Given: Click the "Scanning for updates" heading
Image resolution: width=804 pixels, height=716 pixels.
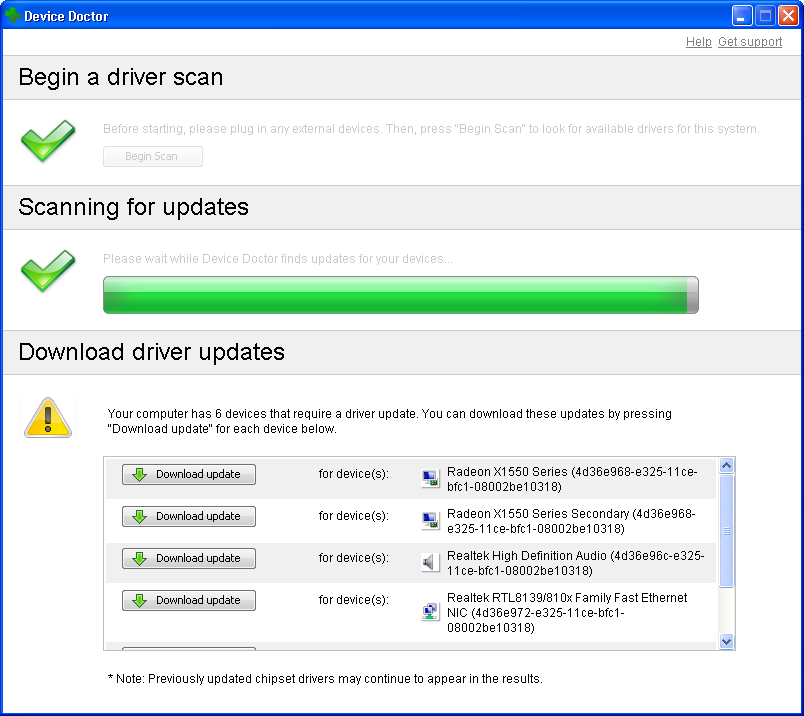Looking at the screenshot, I should point(133,207).
